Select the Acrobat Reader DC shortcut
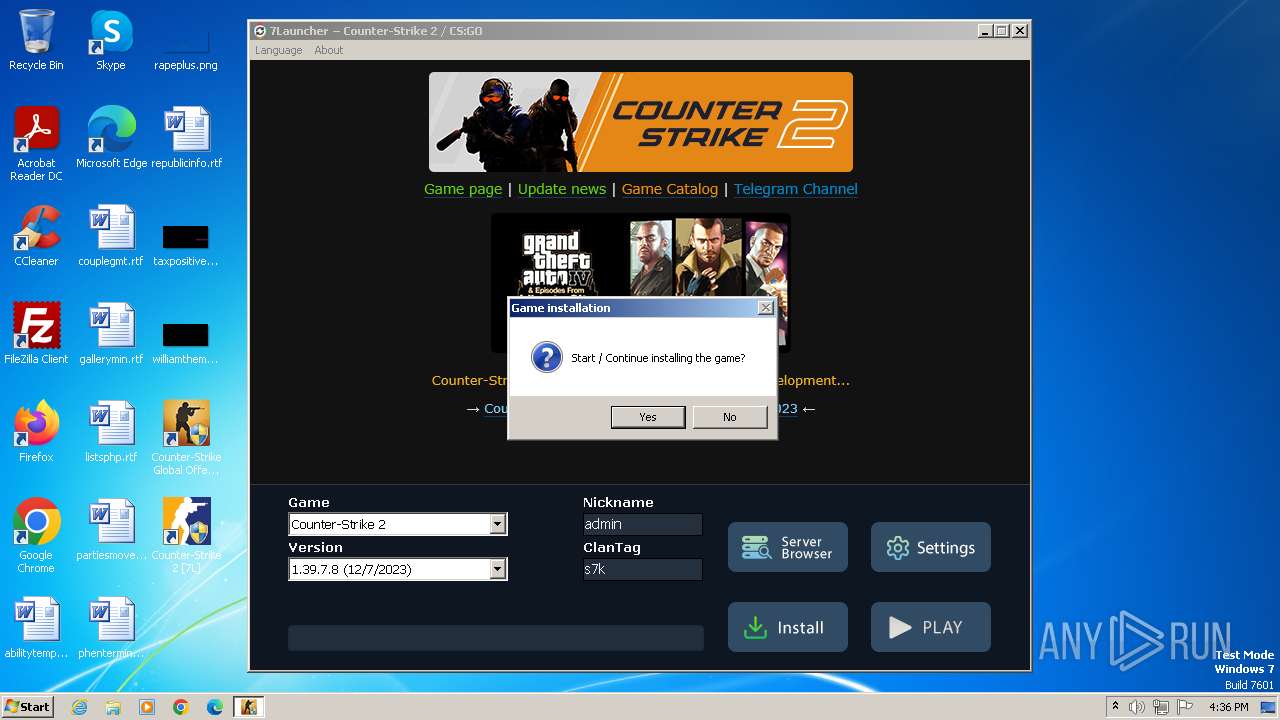The width and height of the screenshot is (1280, 720). 36,144
